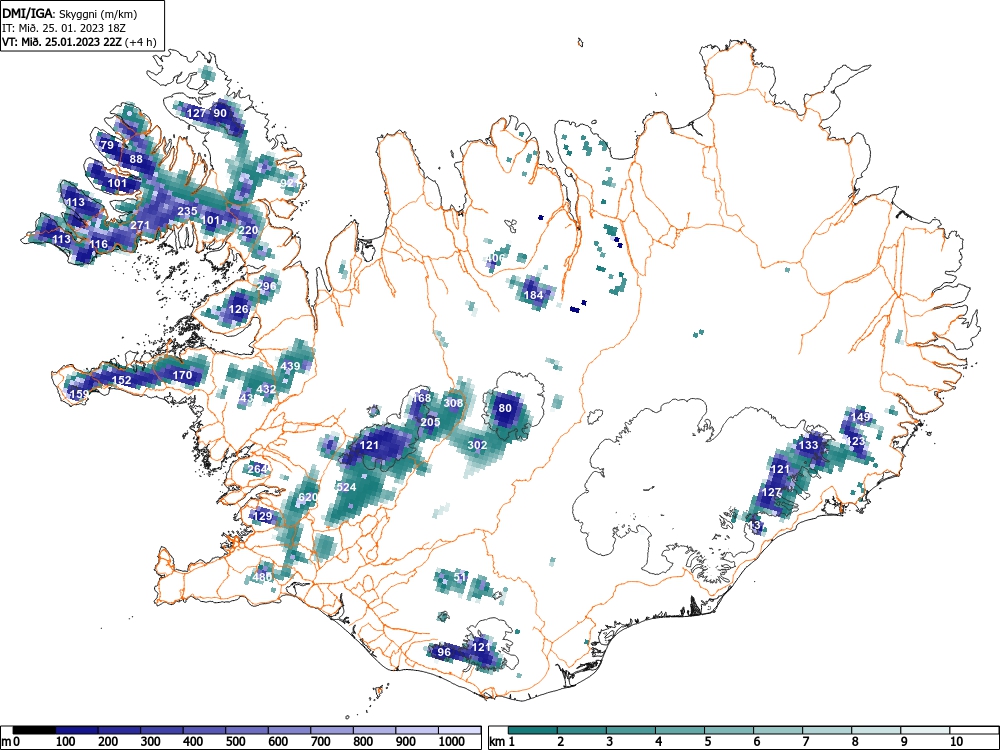Click the visibility value 524 on the map
1000x750 pixels.
346,487
